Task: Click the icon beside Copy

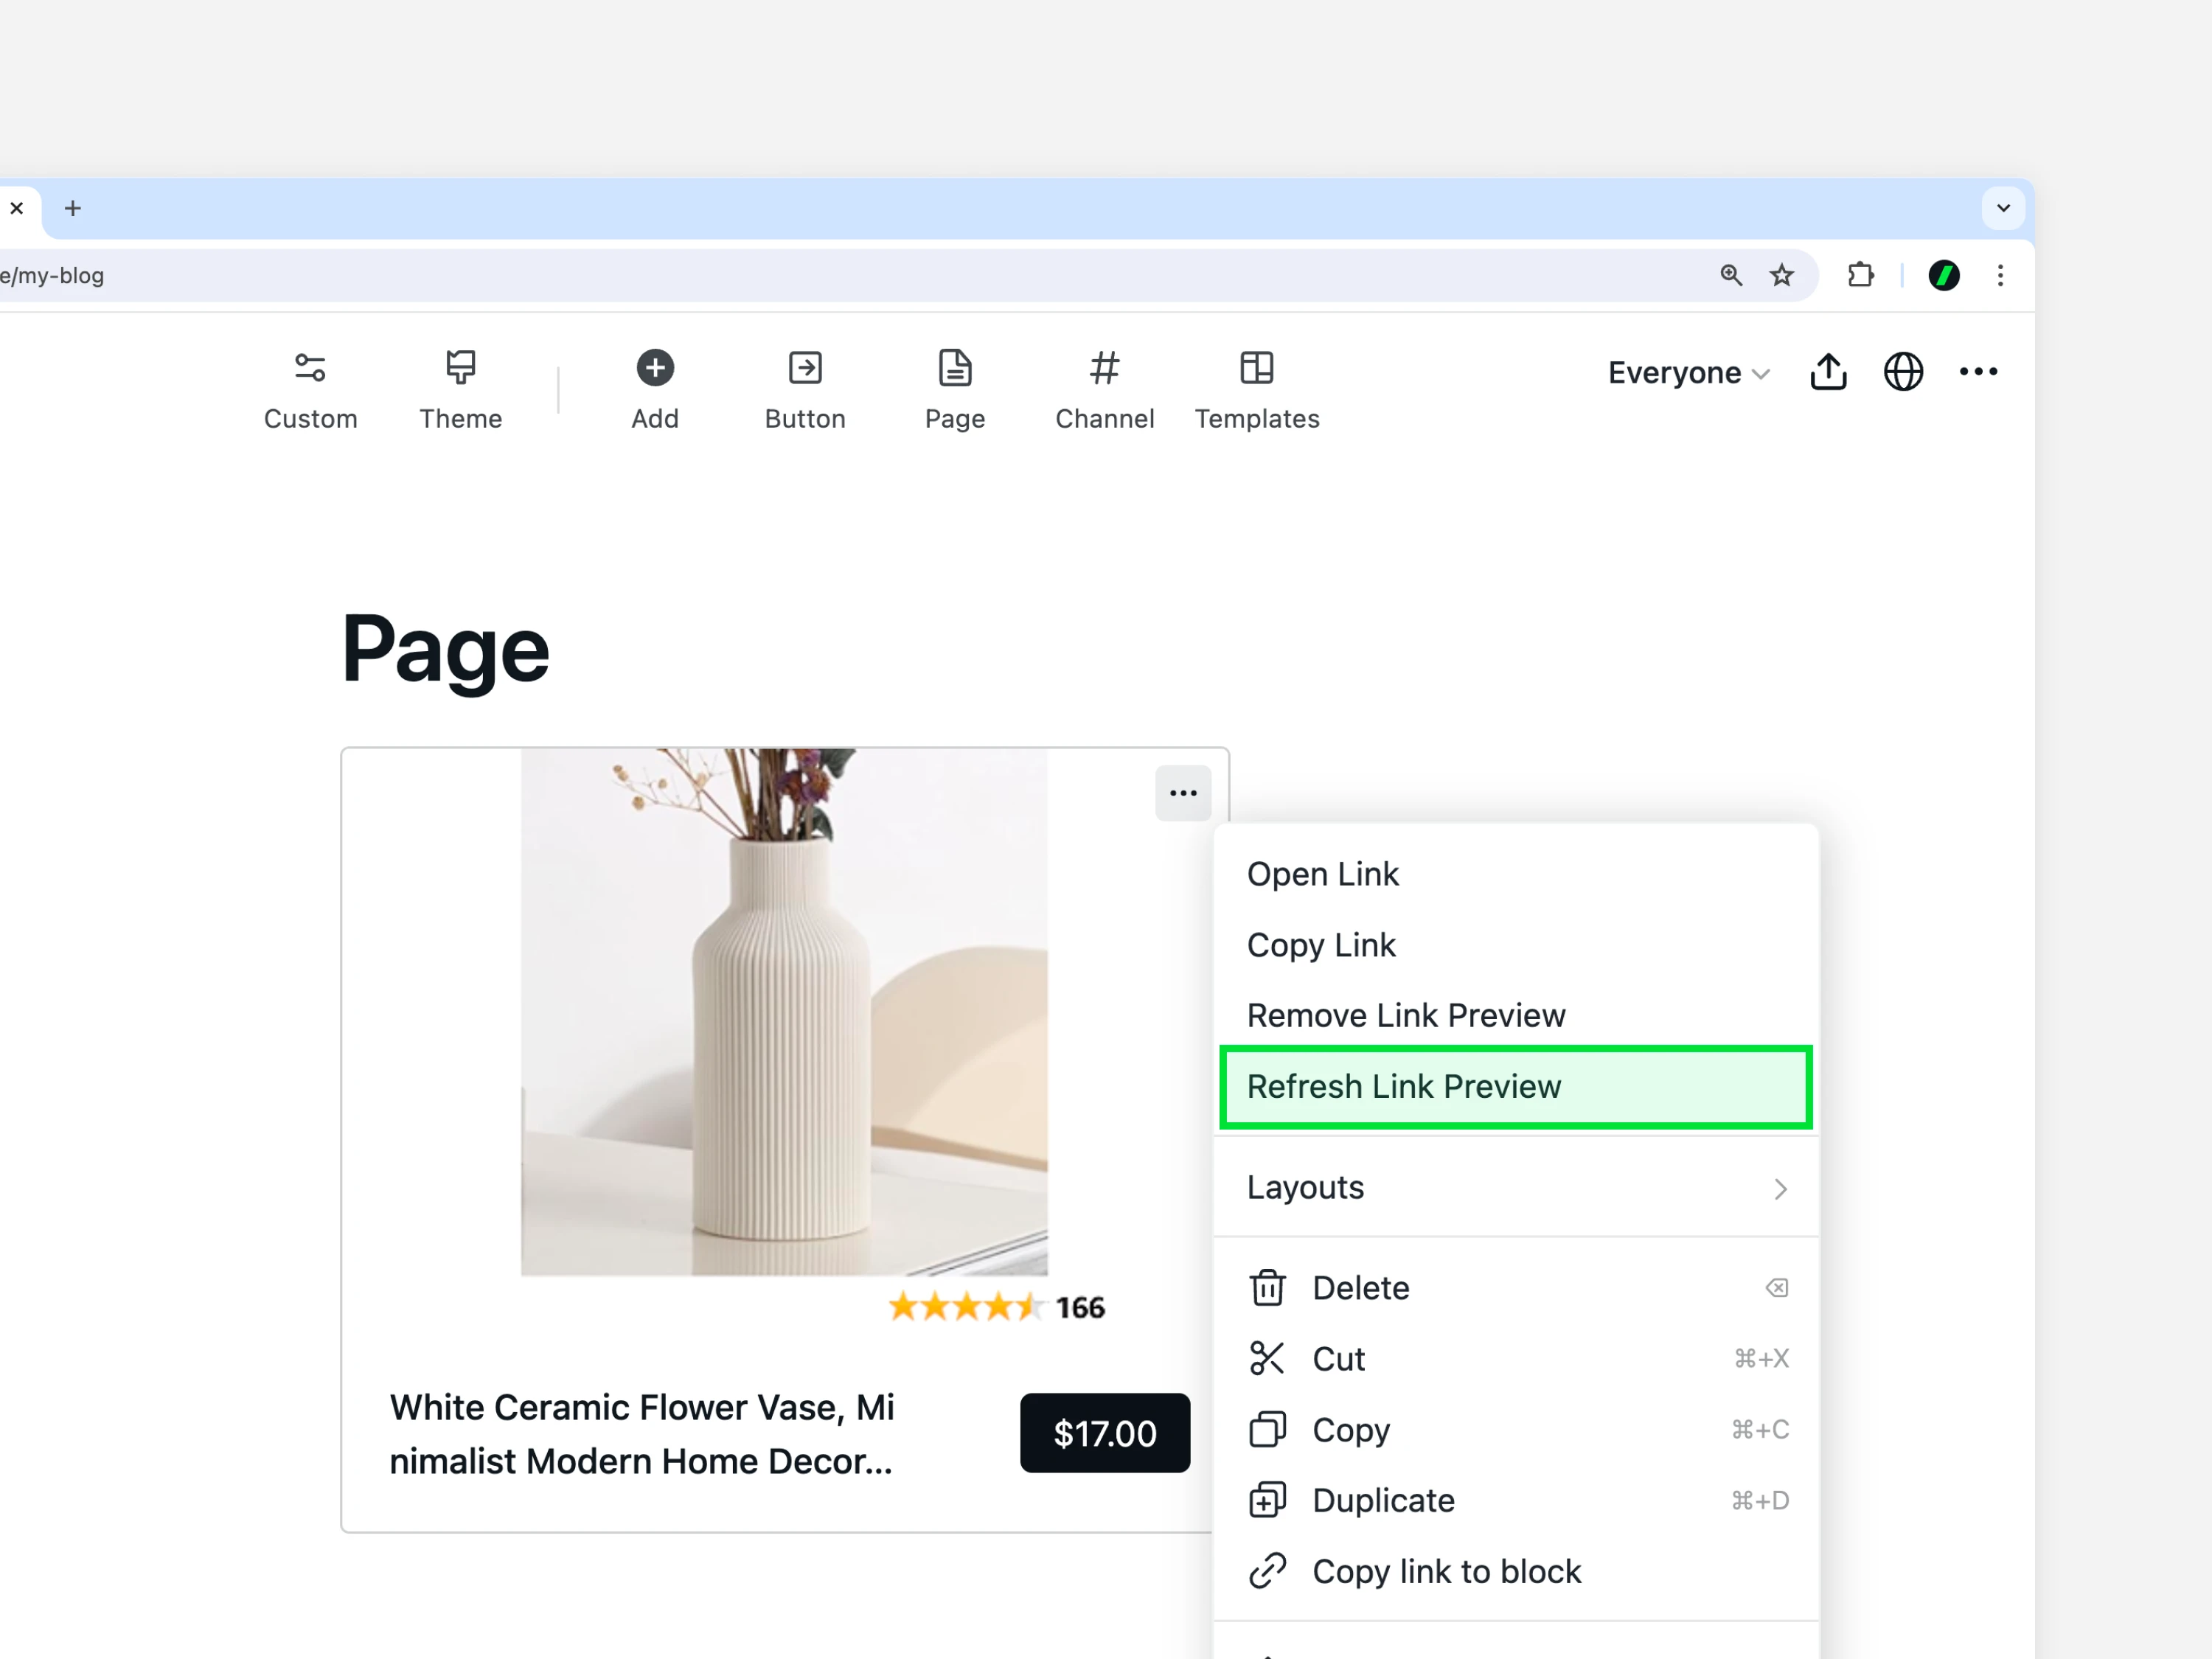Action: coord(1267,1429)
